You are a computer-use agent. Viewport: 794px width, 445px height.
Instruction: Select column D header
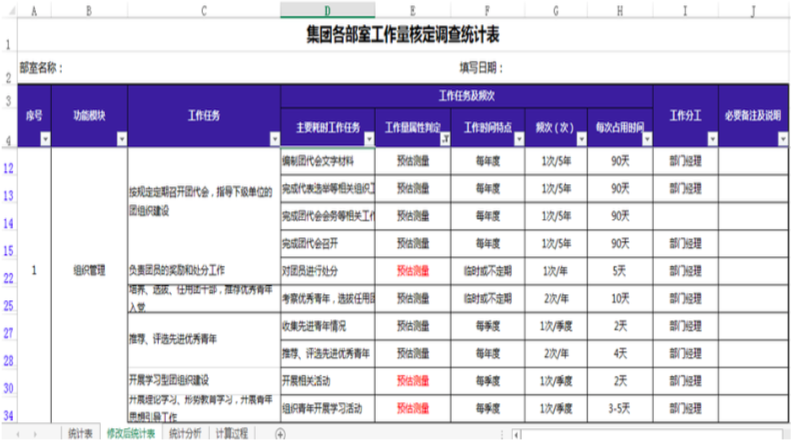tap(327, 11)
